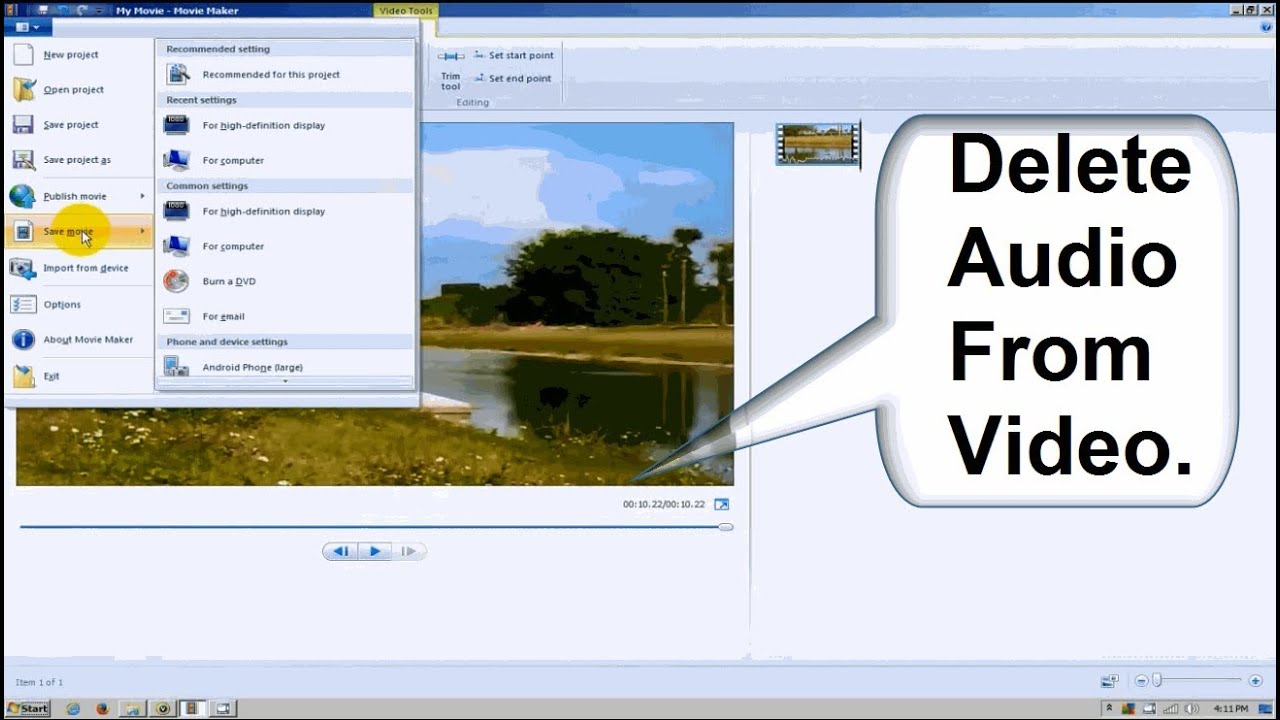Open Firefox from the taskbar

102,709
